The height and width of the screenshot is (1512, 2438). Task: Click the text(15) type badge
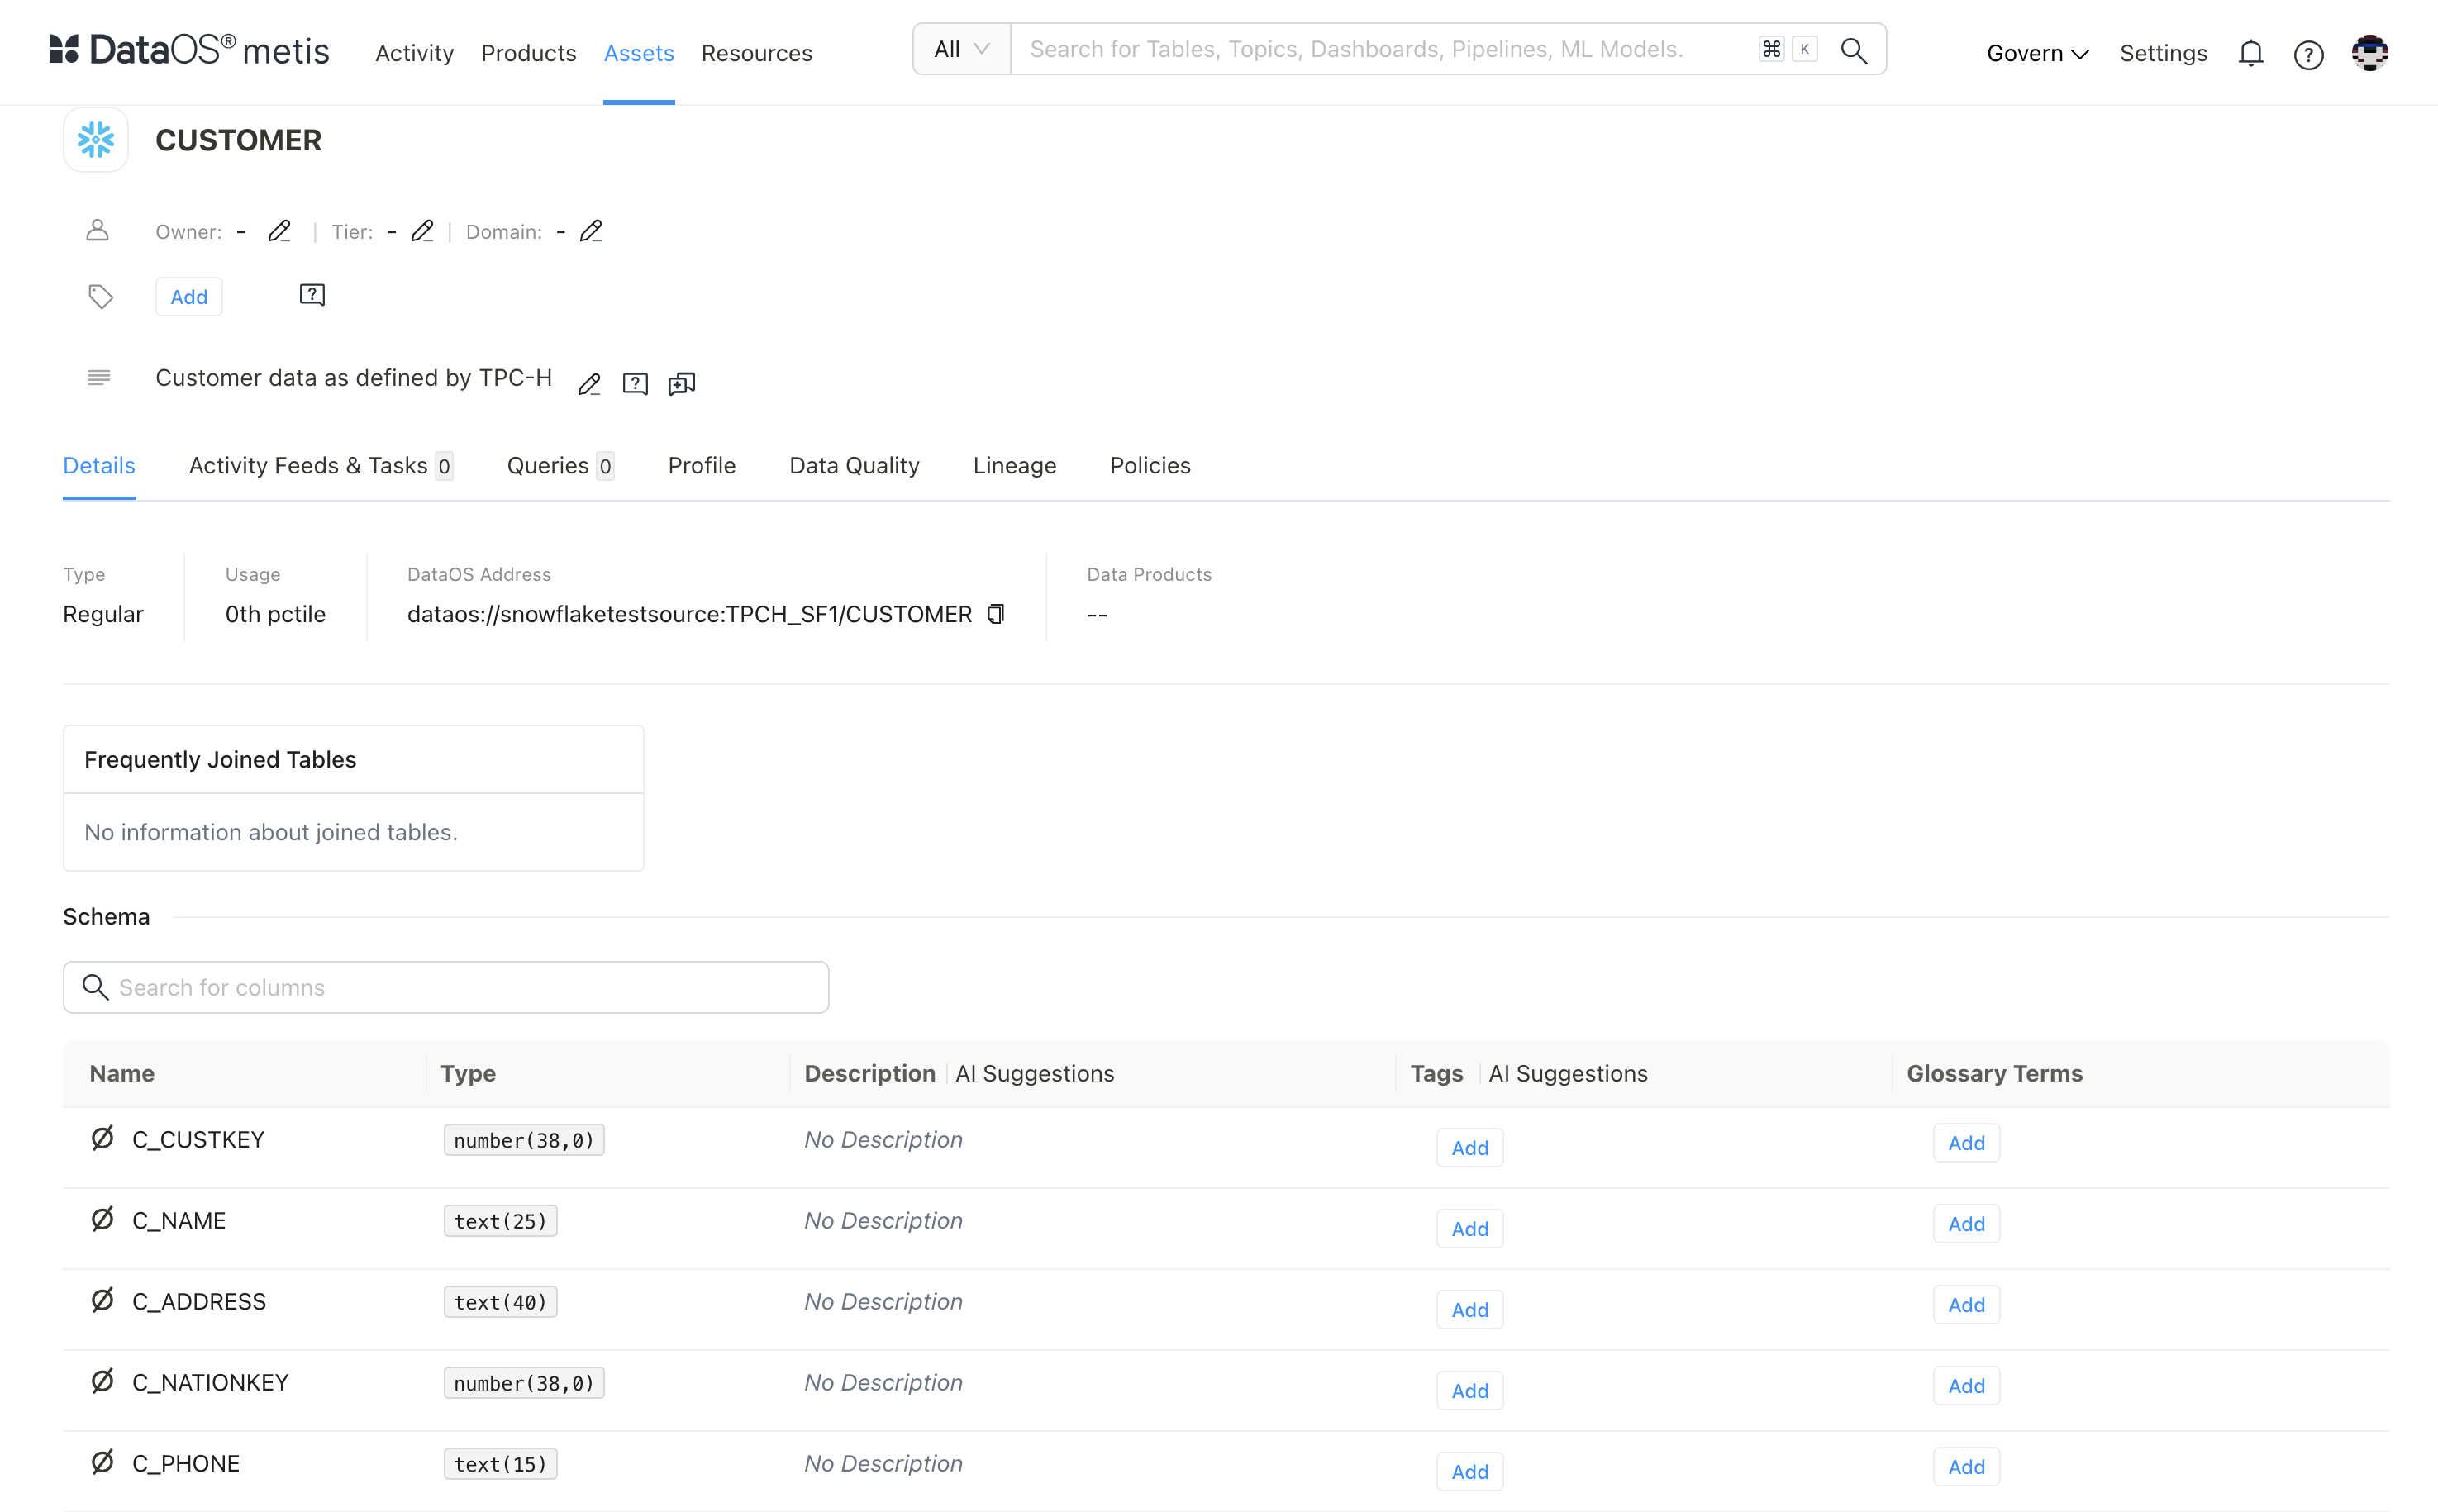tap(500, 1463)
